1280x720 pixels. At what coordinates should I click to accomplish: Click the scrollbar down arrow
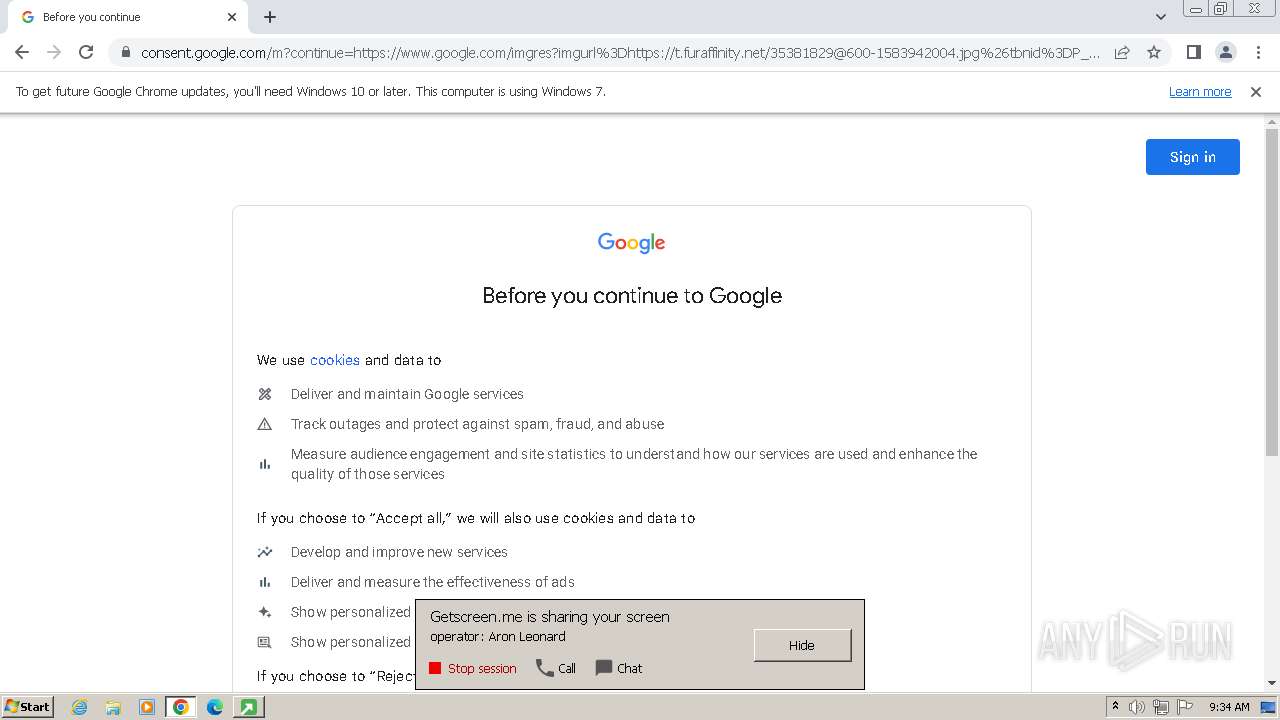tap(1272, 683)
